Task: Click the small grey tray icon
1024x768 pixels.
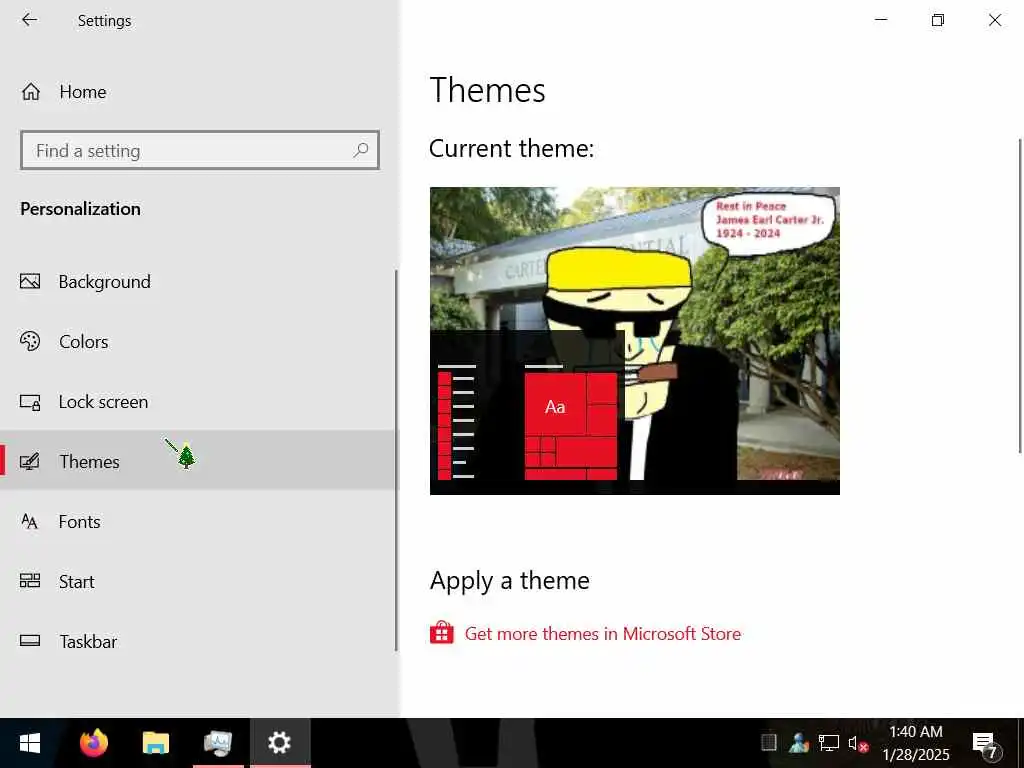Action: [769, 743]
